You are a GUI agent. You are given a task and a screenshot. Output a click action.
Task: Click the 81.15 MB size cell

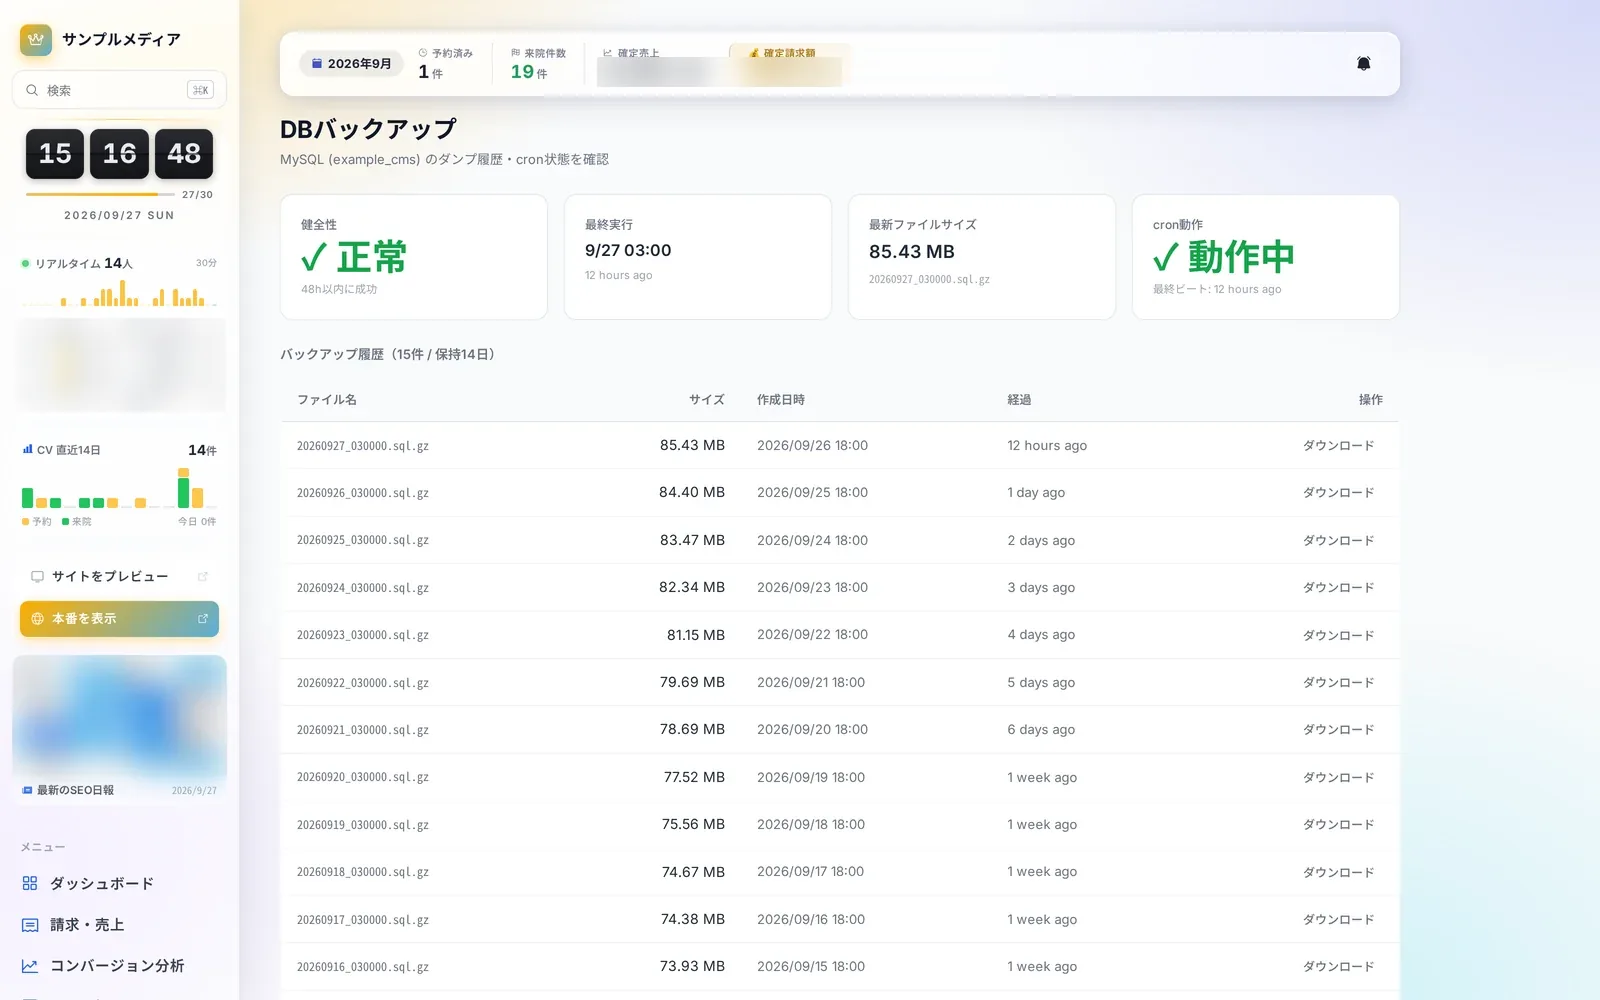(x=696, y=635)
